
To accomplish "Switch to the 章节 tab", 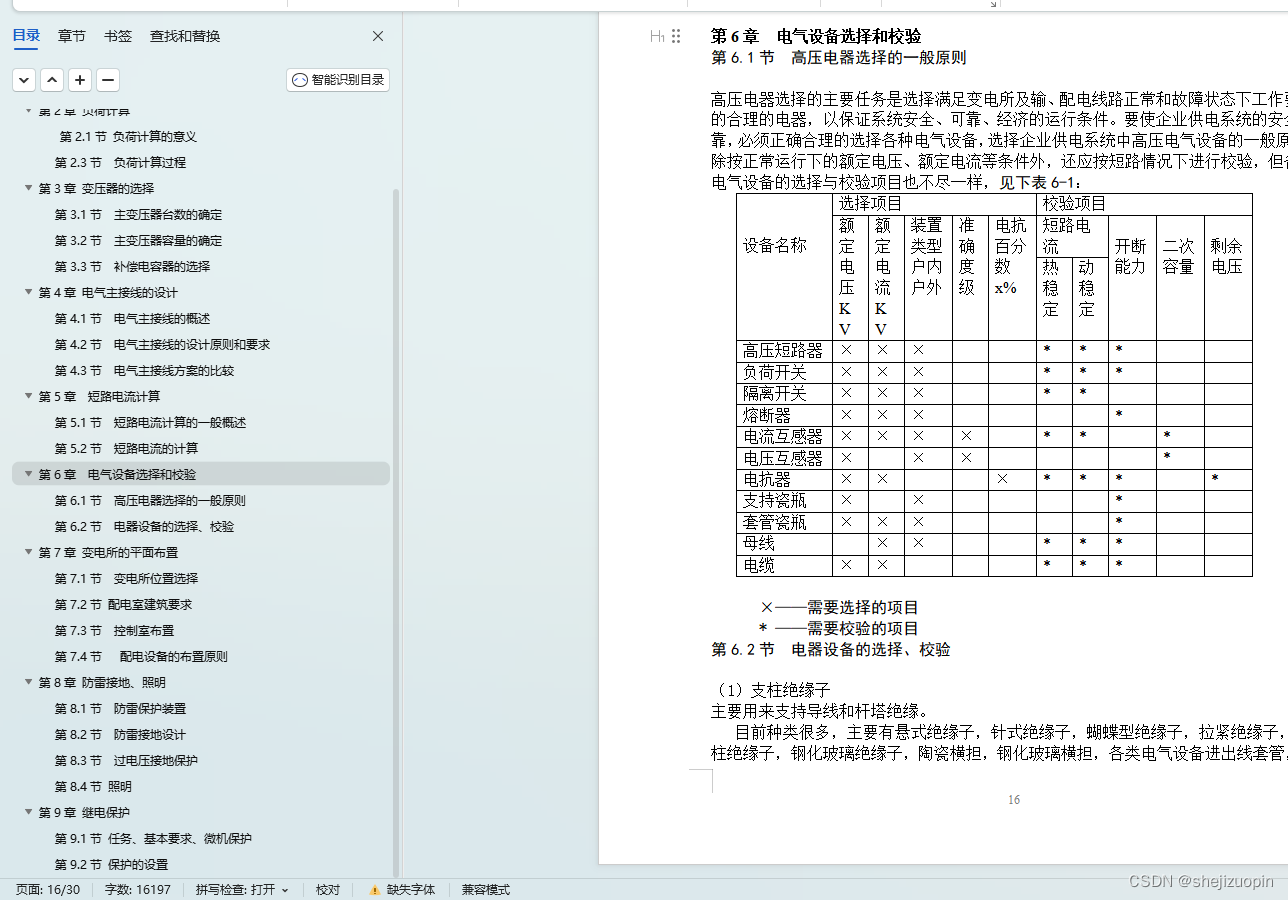I will click(x=72, y=36).
